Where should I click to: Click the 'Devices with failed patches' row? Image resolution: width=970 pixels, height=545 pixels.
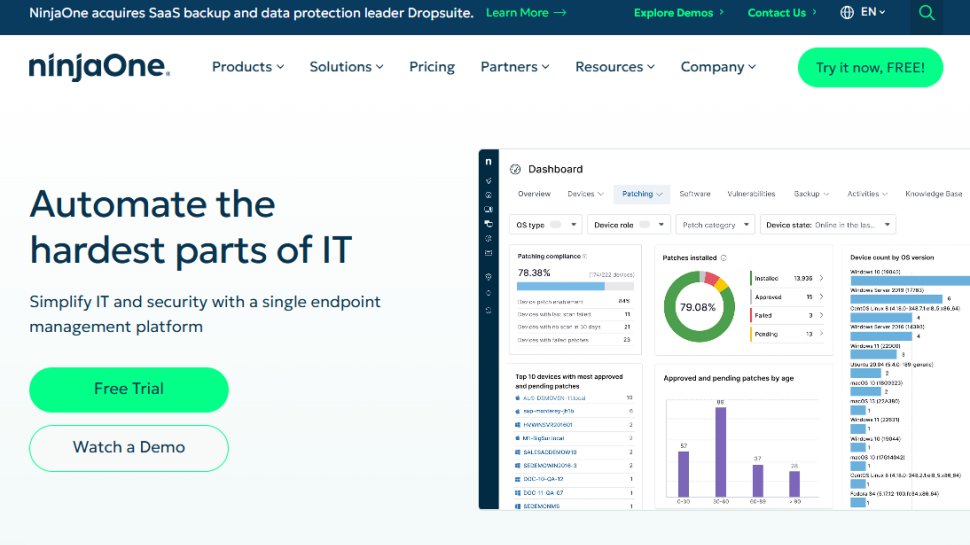(x=574, y=340)
